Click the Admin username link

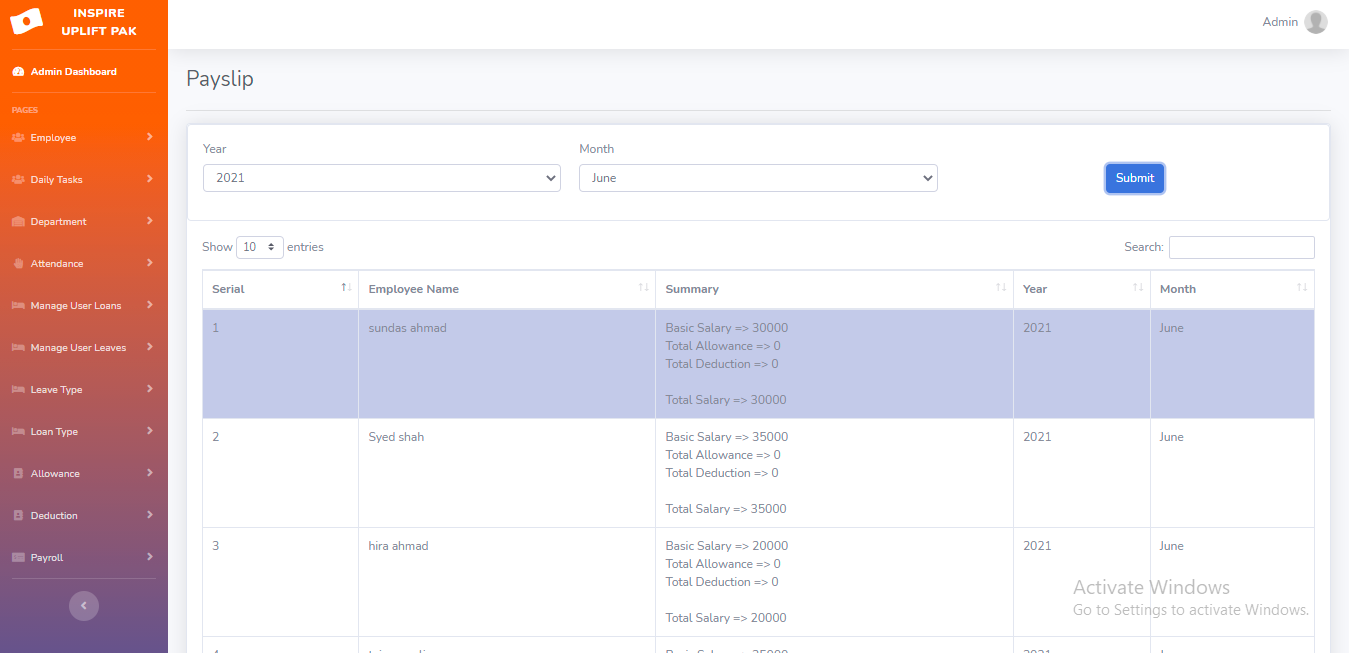click(1279, 22)
